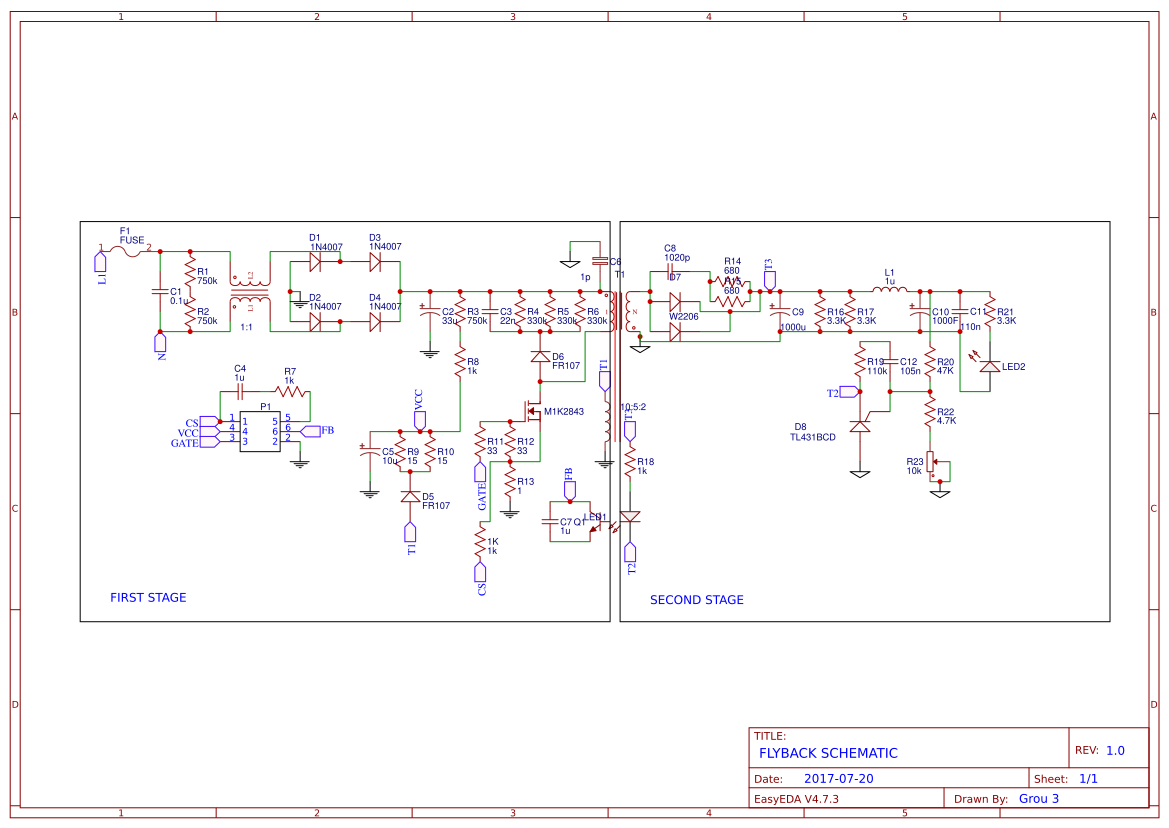Viewport: 1169px width, 828px height.
Task: Select the D7 W2206 rectifier symbol
Action: point(676,302)
